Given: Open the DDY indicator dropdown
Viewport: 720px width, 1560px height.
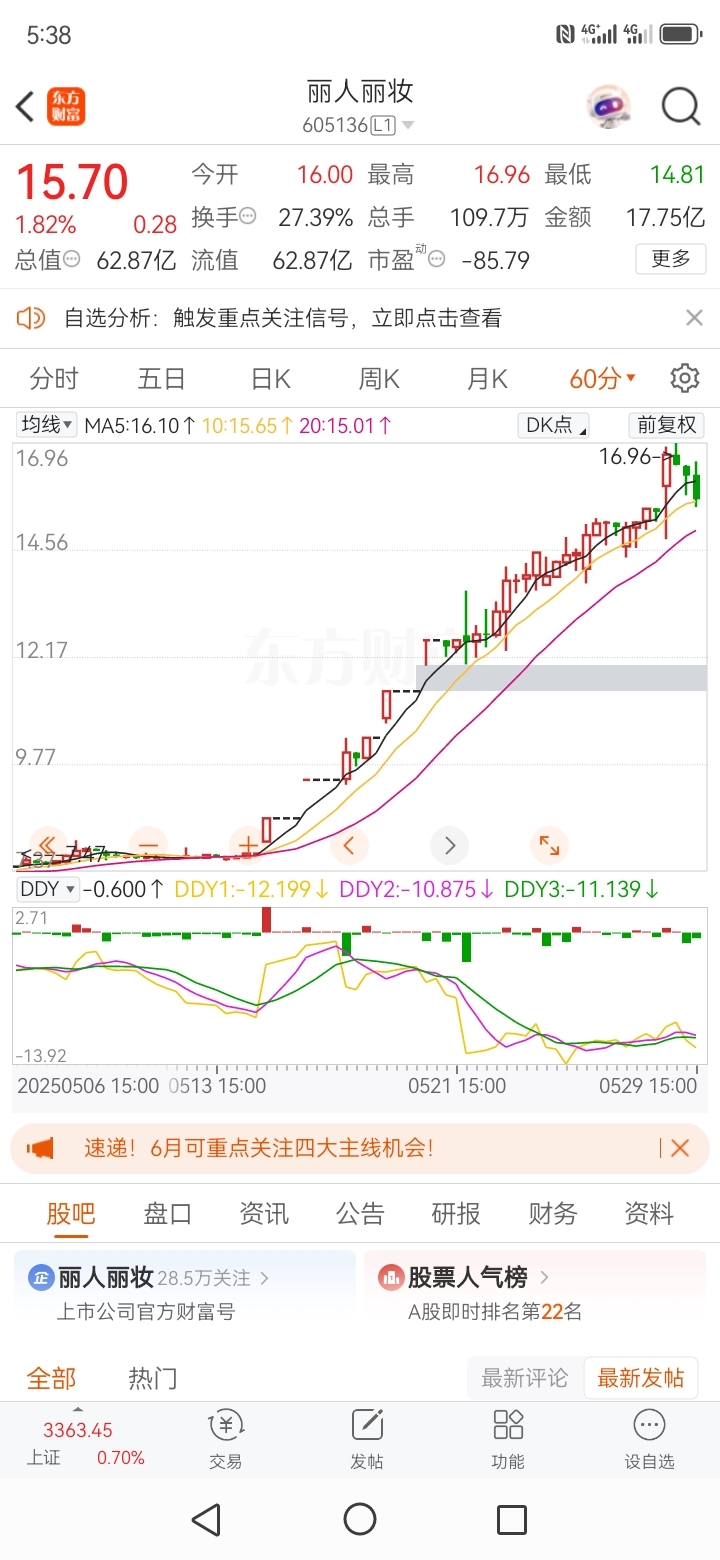Looking at the screenshot, I should pyautogui.click(x=48, y=889).
